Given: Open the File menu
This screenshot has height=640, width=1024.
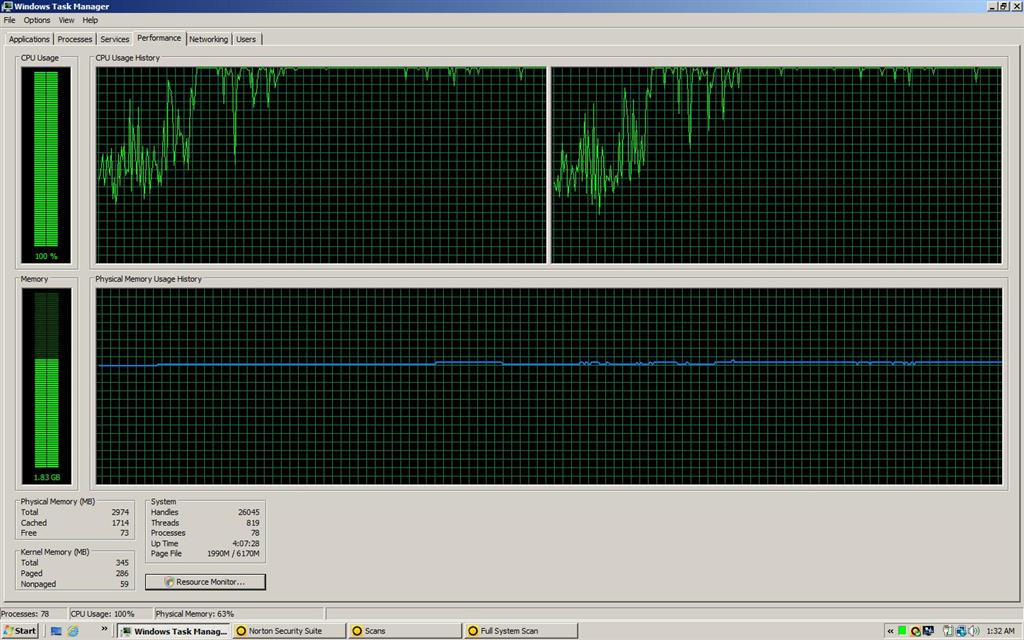Looking at the screenshot, I should point(9,20).
